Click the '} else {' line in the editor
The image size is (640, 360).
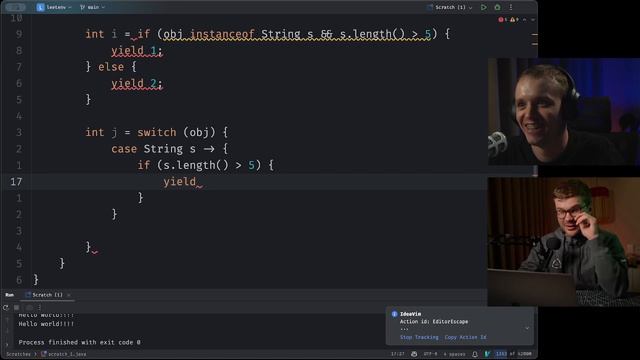111,67
